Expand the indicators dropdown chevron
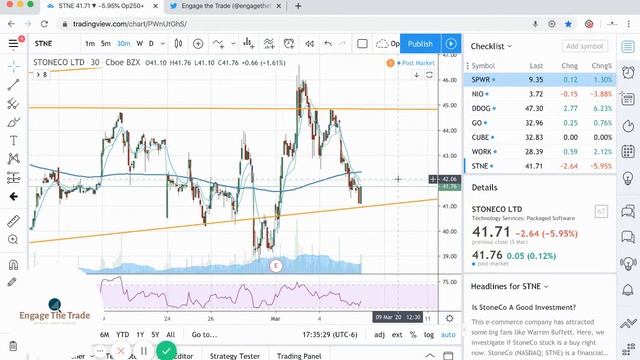 pyautogui.click(x=233, y=43)
